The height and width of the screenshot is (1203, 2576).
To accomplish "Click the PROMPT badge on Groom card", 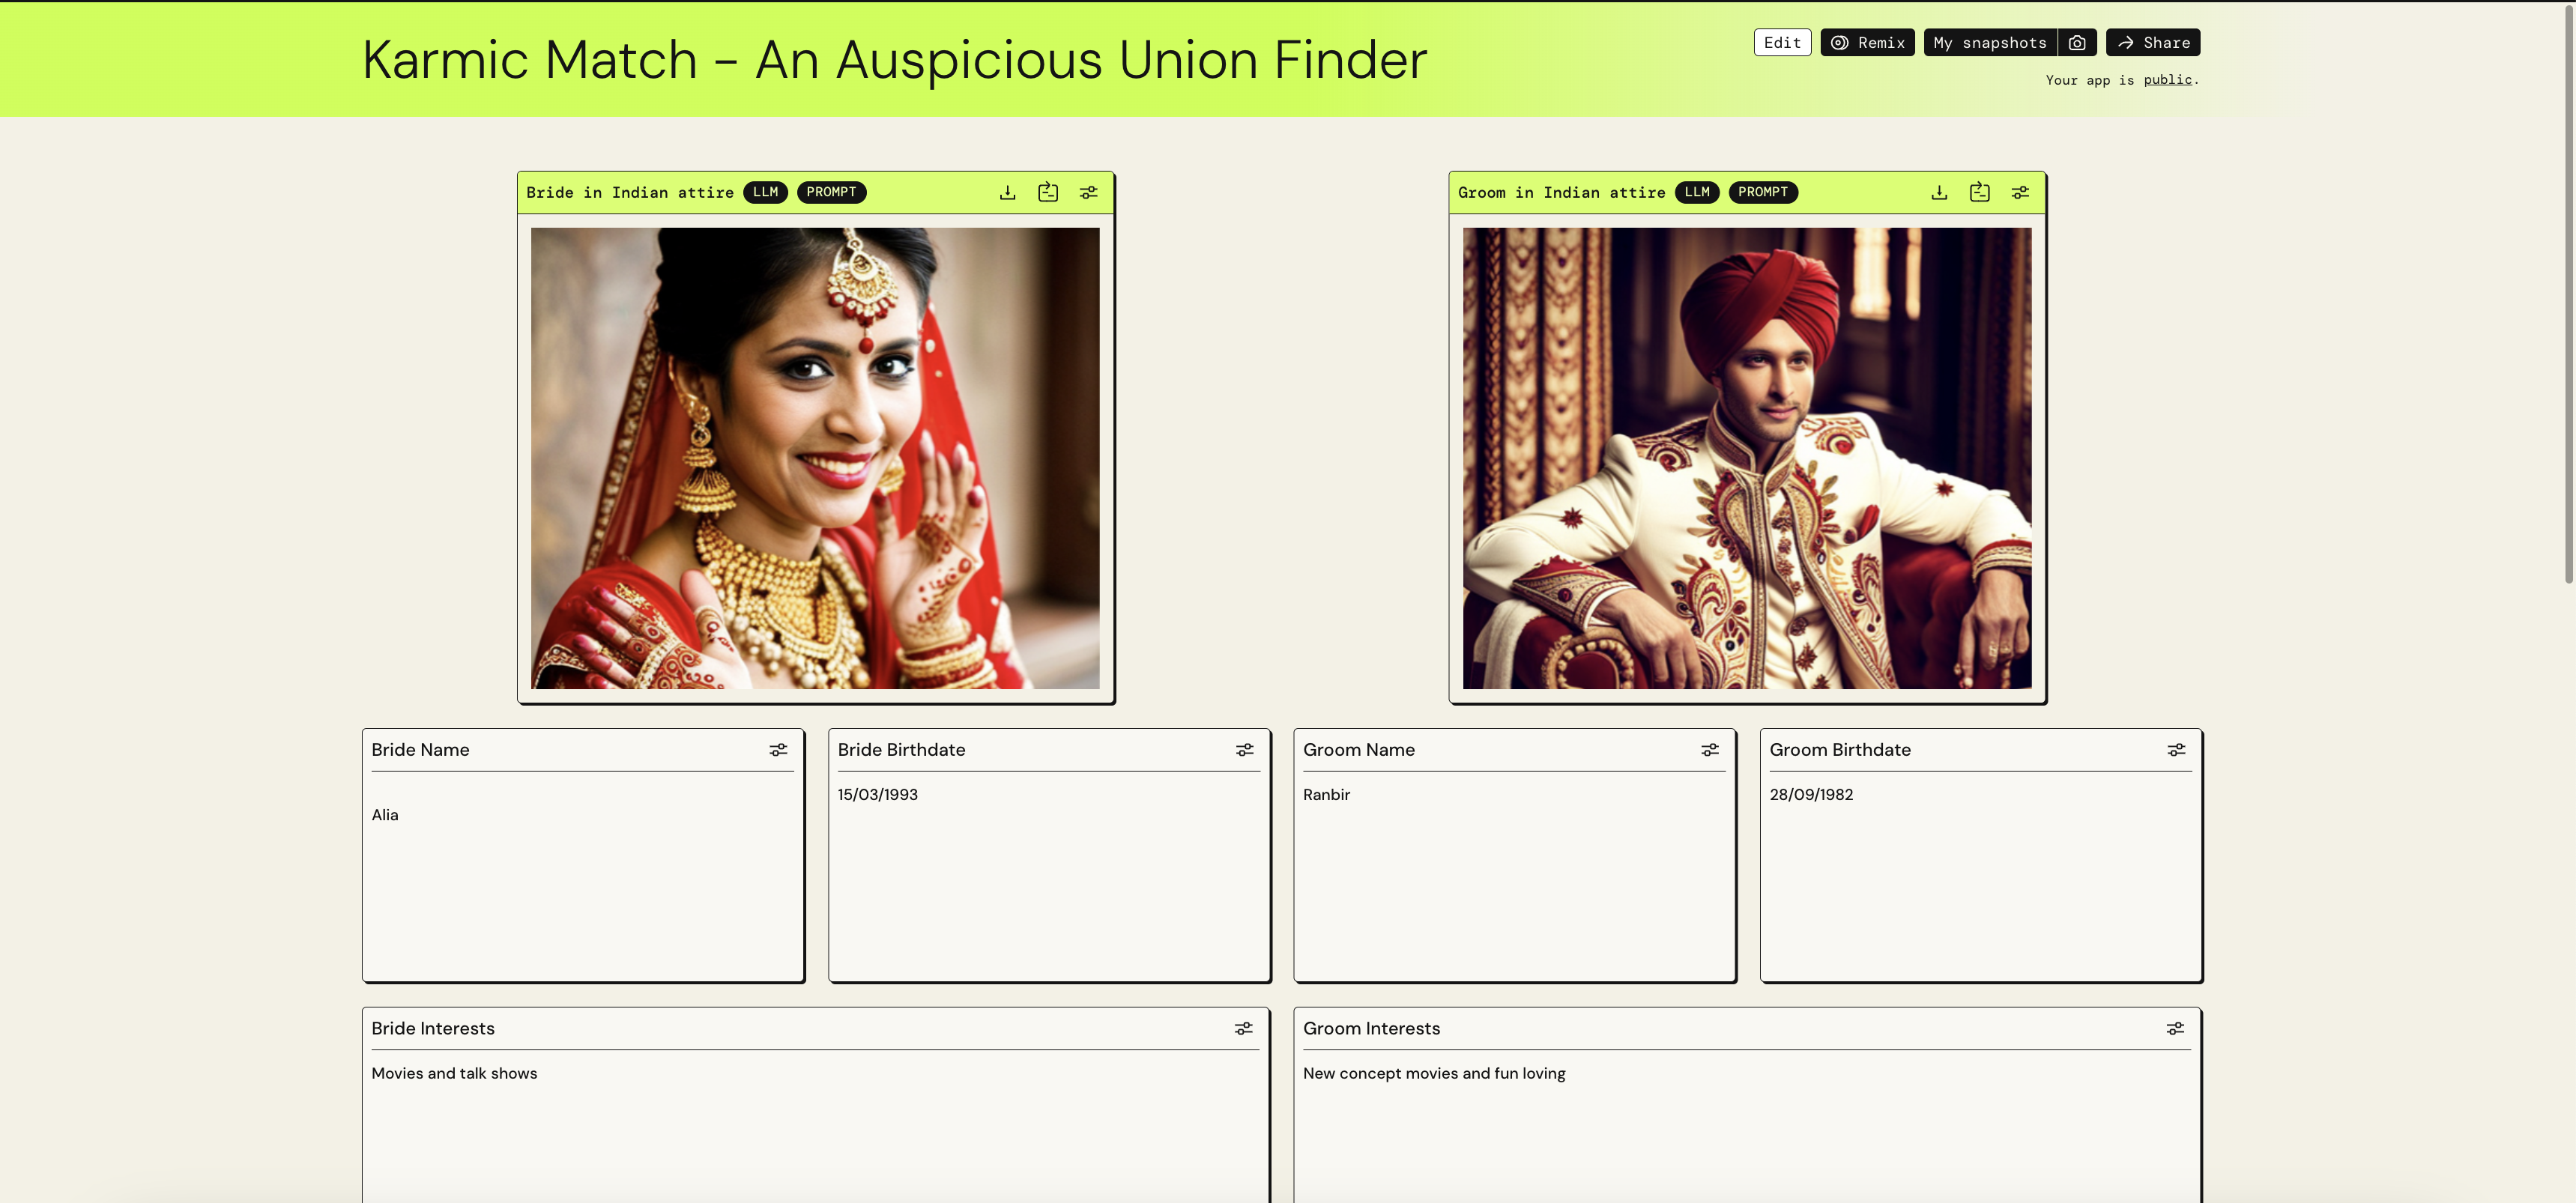I will [1762, 192].
